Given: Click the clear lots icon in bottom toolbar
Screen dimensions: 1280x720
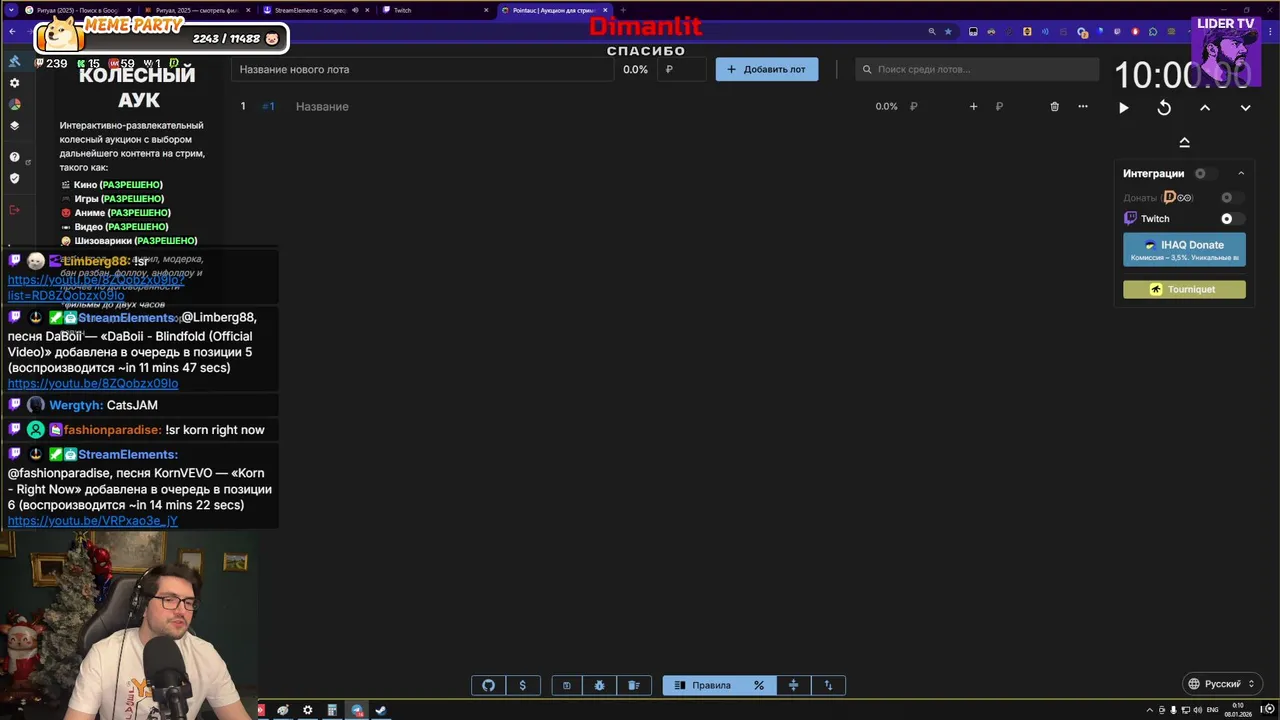Looking at the screenshot, I should 634,685.
